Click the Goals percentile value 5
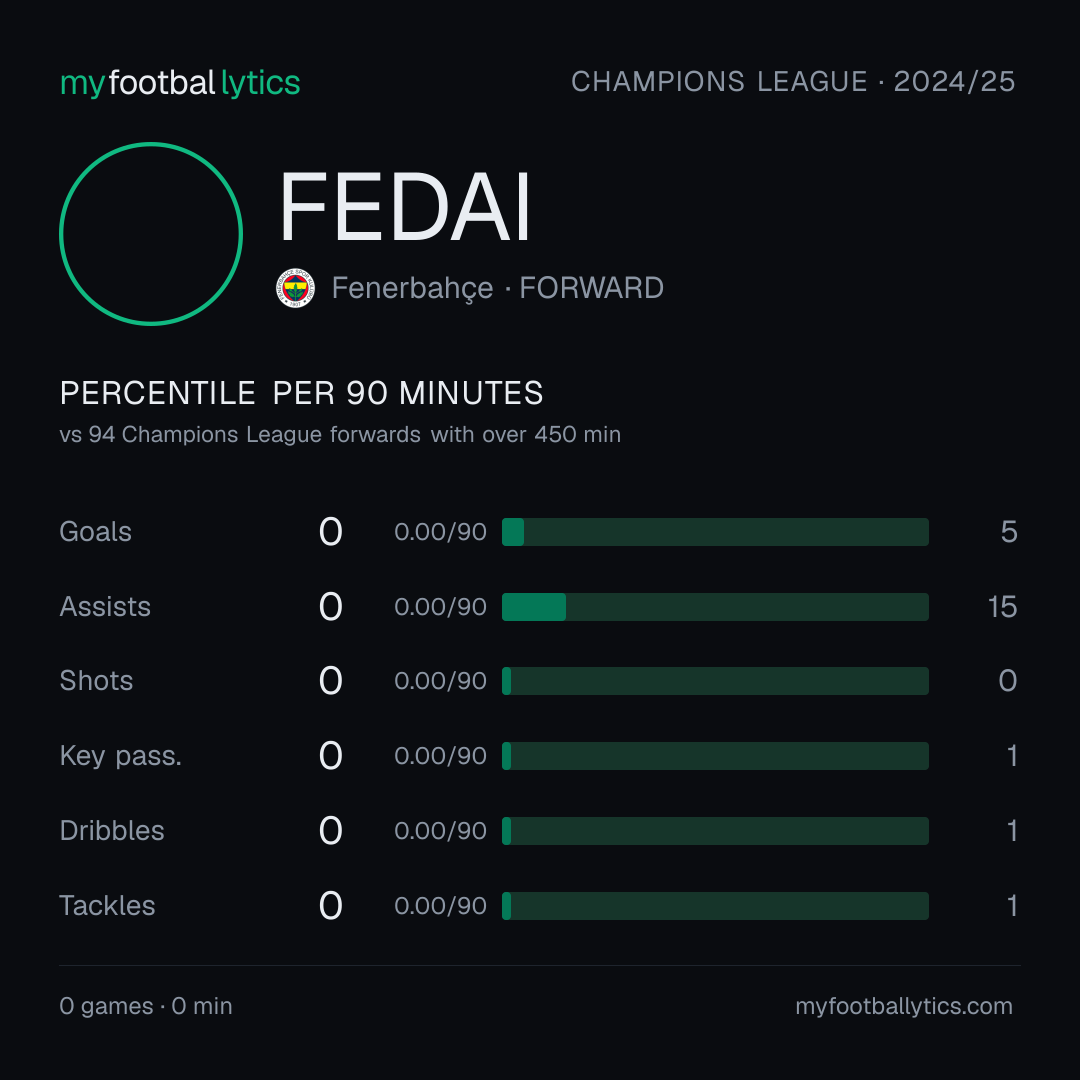This screenshot has width=1080, height=1080. click(1009, 532)
